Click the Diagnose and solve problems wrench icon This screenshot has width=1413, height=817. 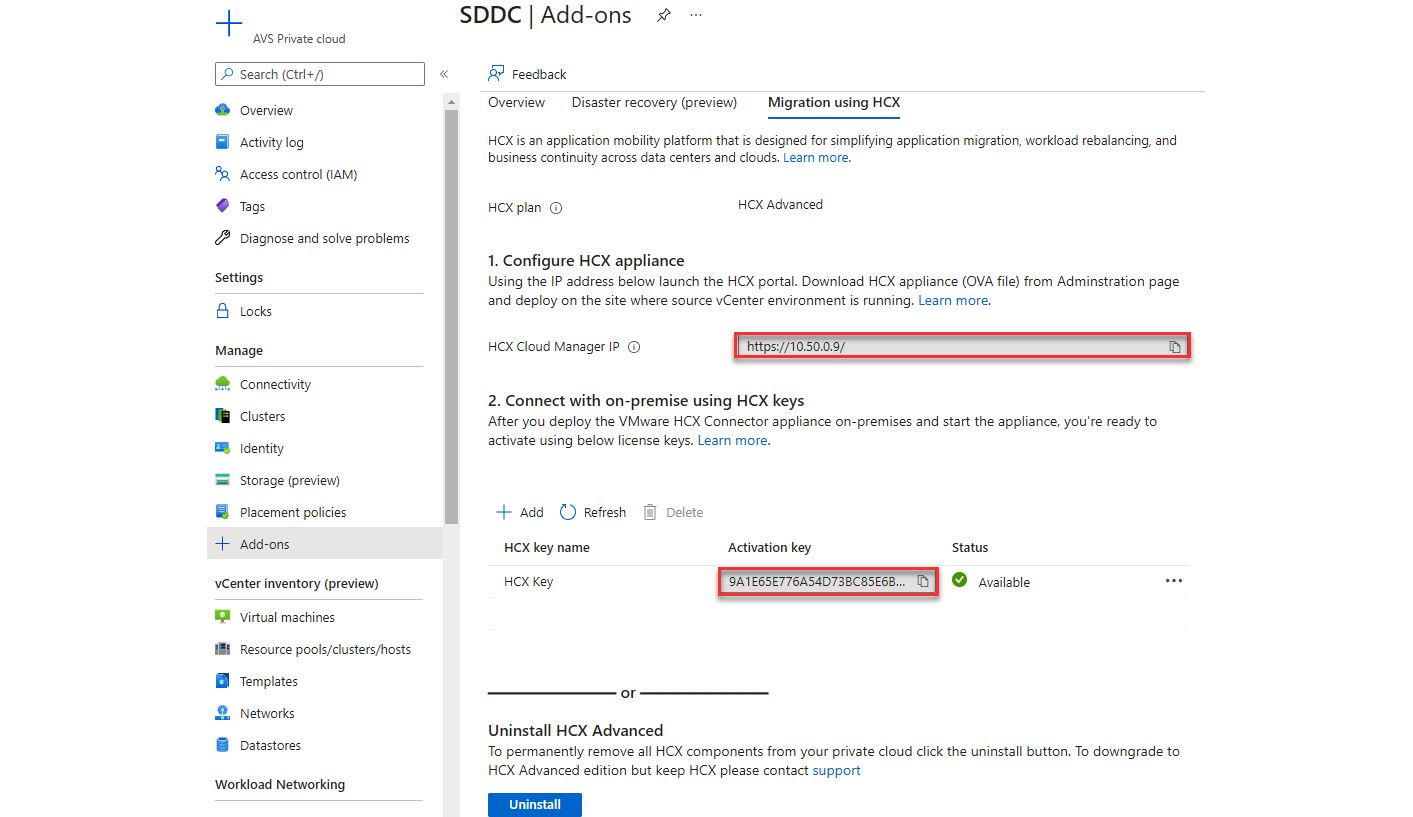[x=223, y=238]
